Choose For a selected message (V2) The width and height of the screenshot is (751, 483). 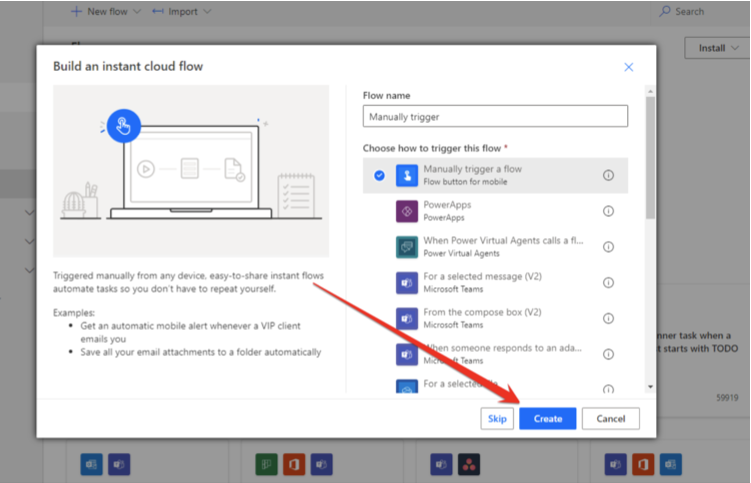482,276
